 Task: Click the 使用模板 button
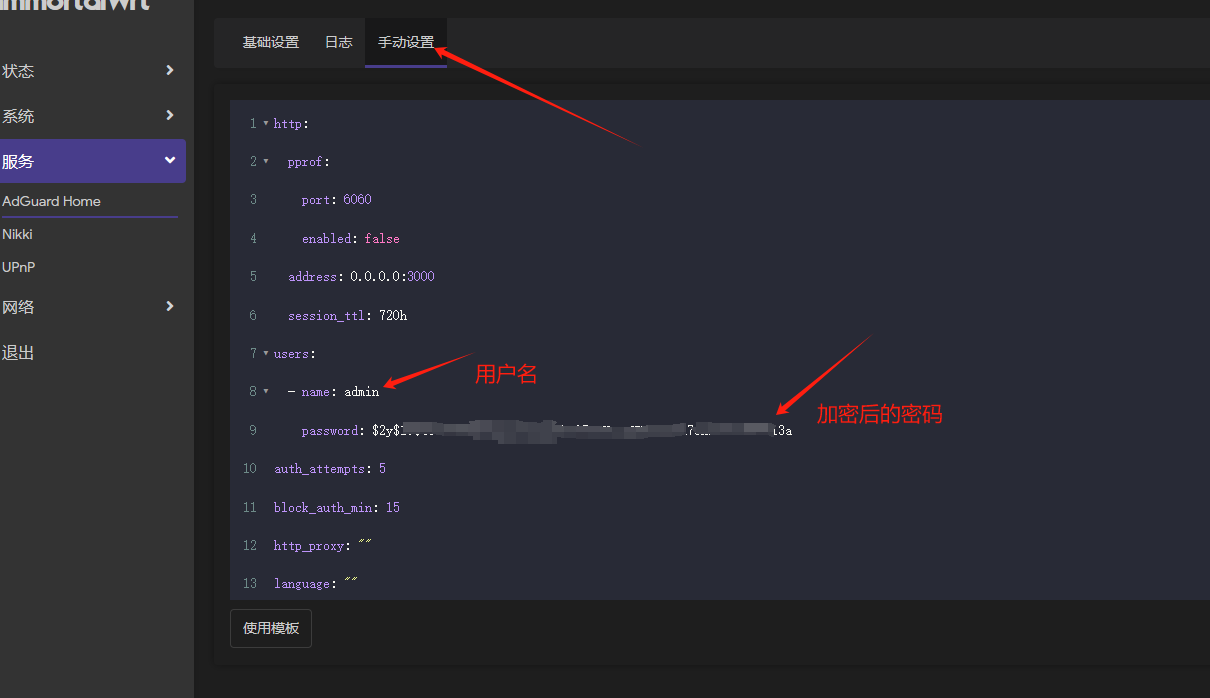(x=270, y=627)
